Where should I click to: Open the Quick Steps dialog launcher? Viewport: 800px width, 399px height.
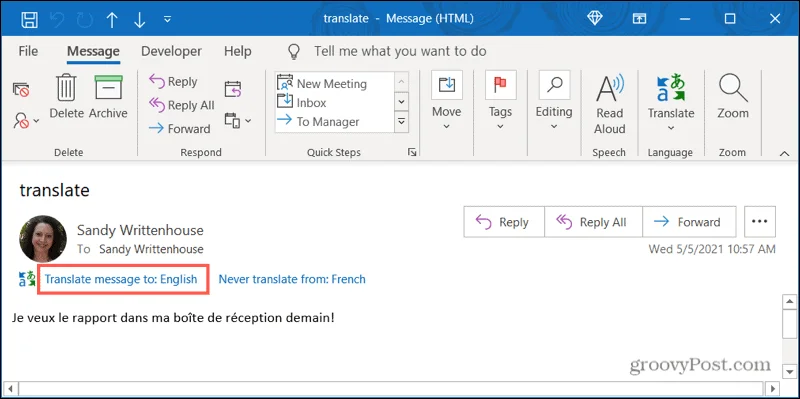point(412,152)
